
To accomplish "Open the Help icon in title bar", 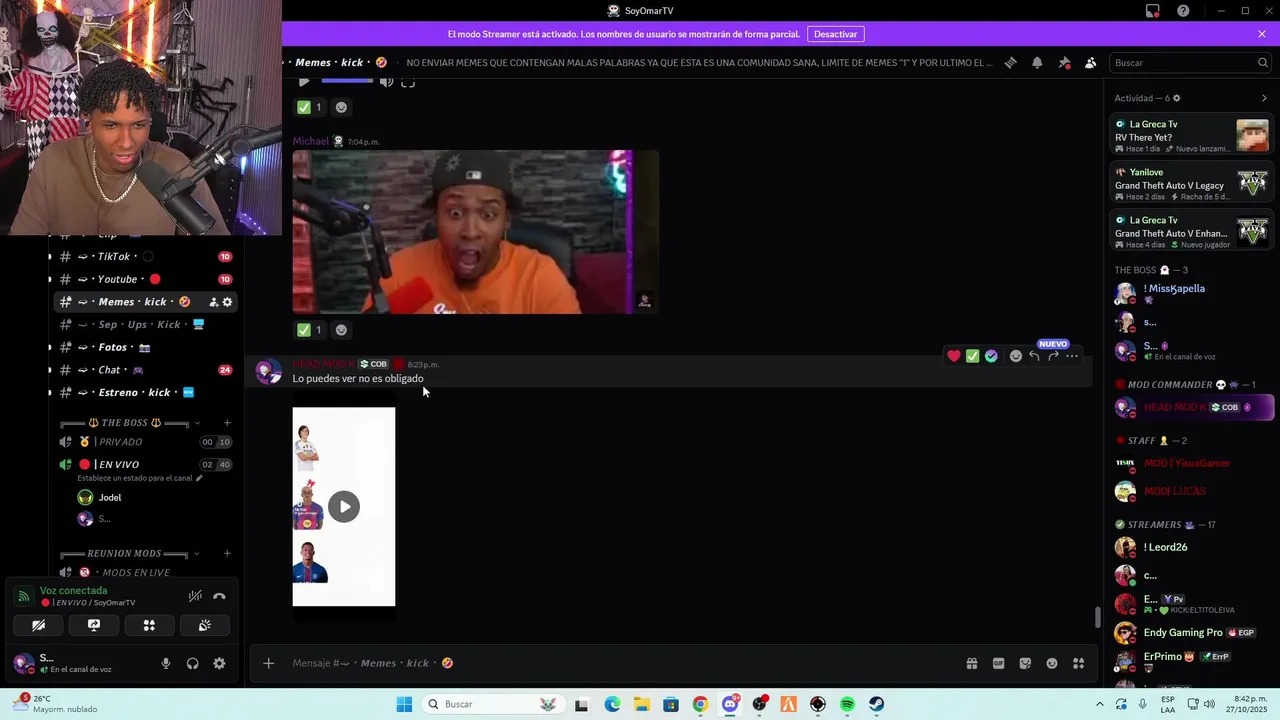I will coord(1183,11).
